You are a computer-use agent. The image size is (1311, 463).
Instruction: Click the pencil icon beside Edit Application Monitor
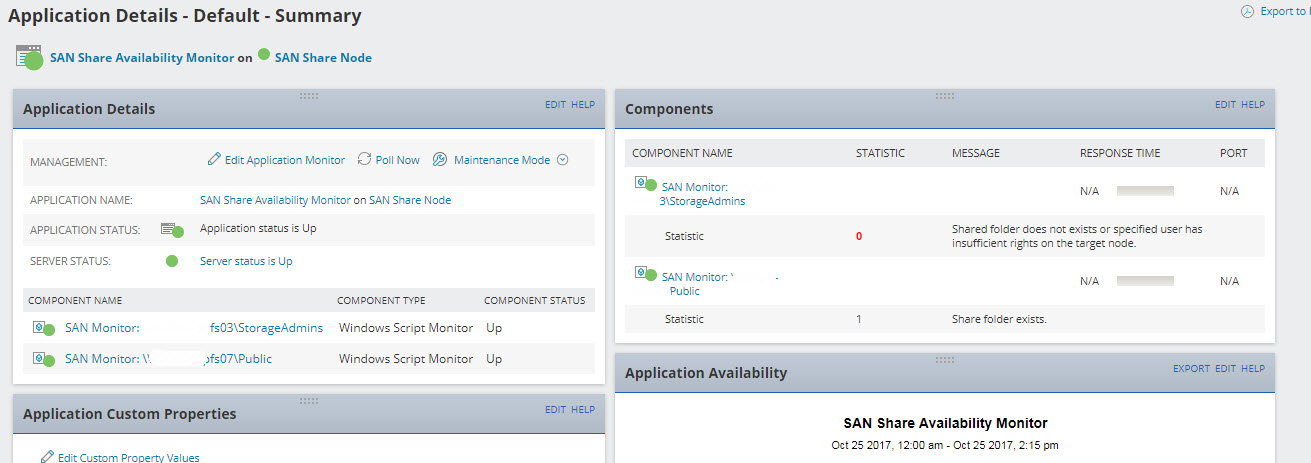[214, 160]
